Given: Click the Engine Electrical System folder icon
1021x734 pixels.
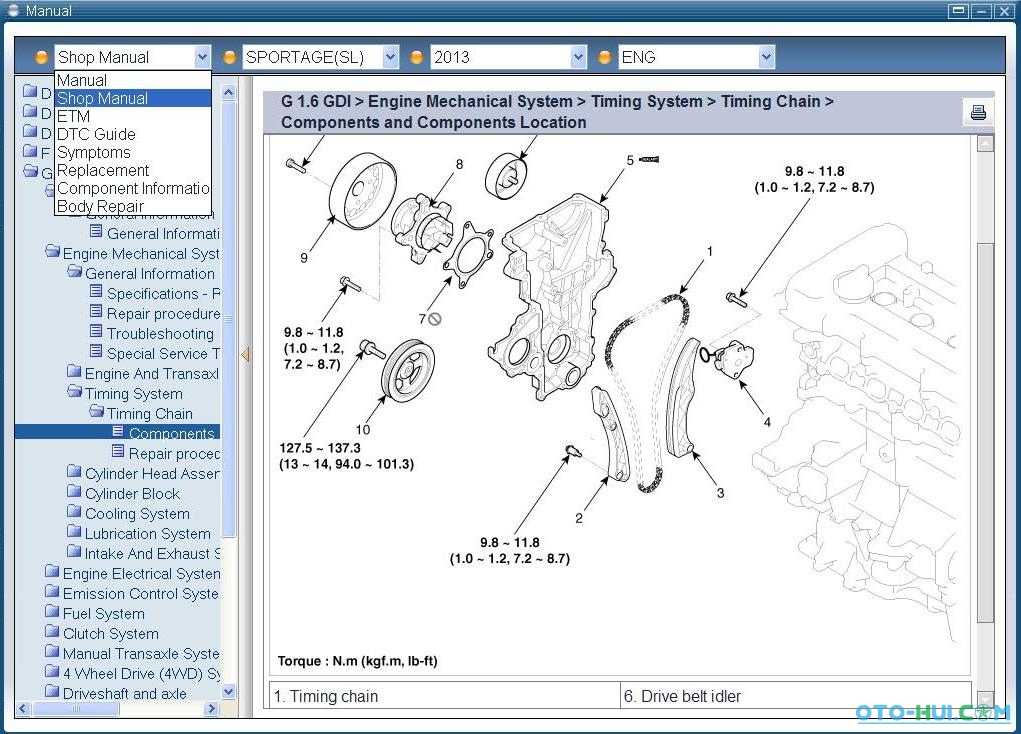Looking at the screenshot, I should click(x=52, y=572).
